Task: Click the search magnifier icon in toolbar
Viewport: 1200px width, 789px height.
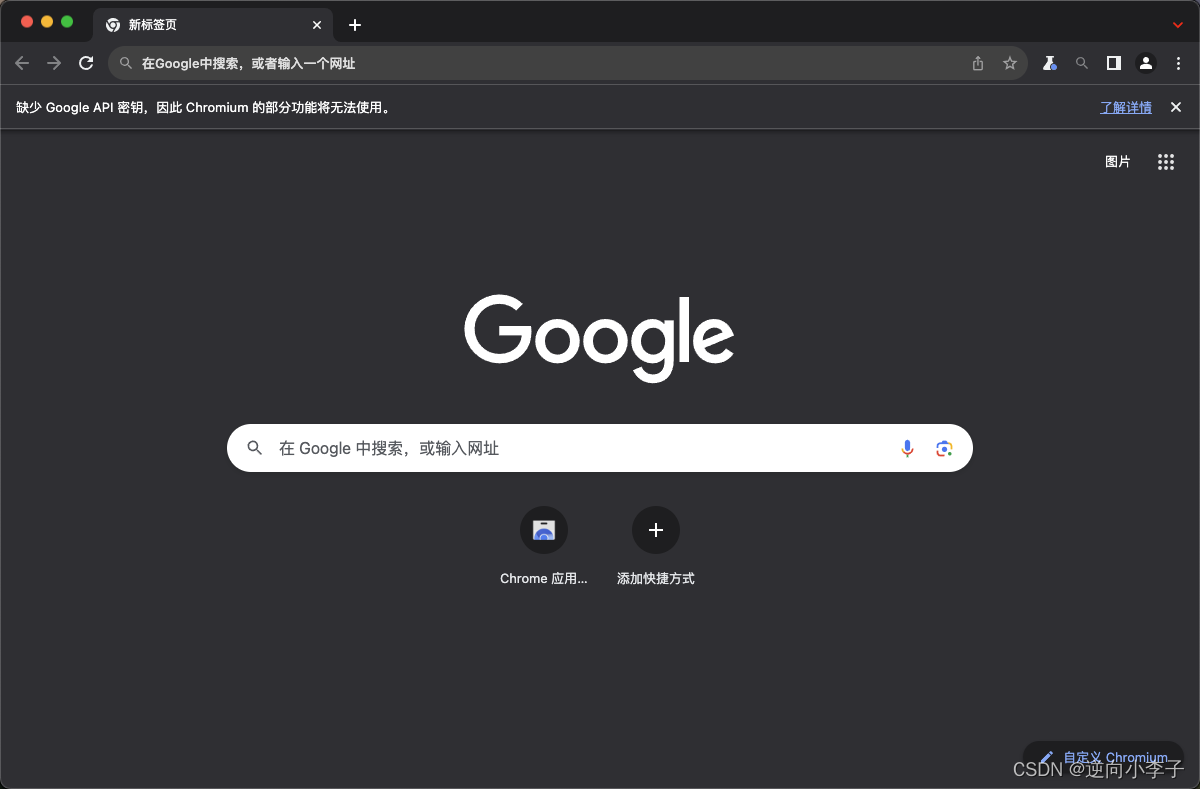Action: point(1081,62)
